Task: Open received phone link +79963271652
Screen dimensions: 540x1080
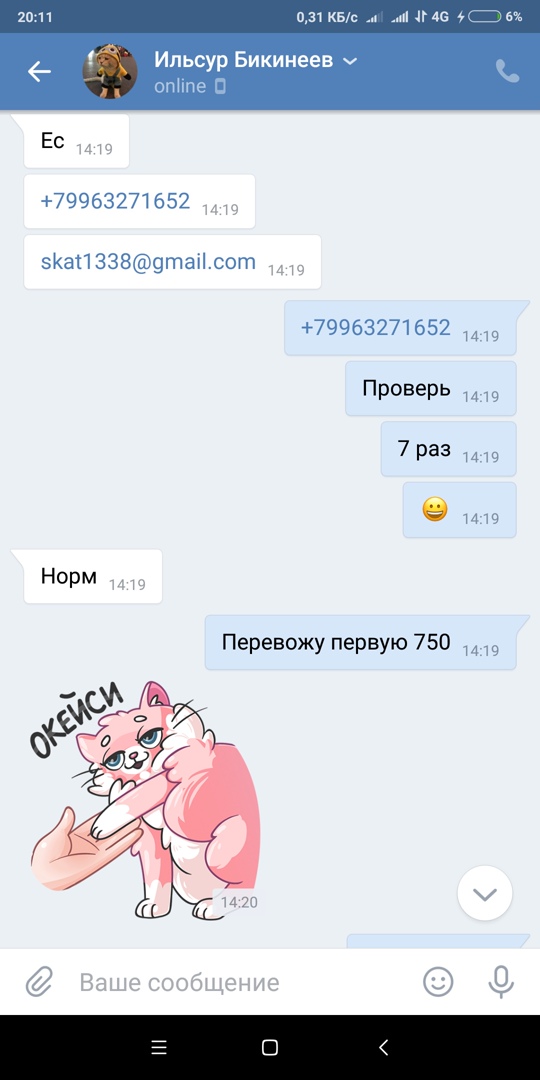Action: [115, 200]
